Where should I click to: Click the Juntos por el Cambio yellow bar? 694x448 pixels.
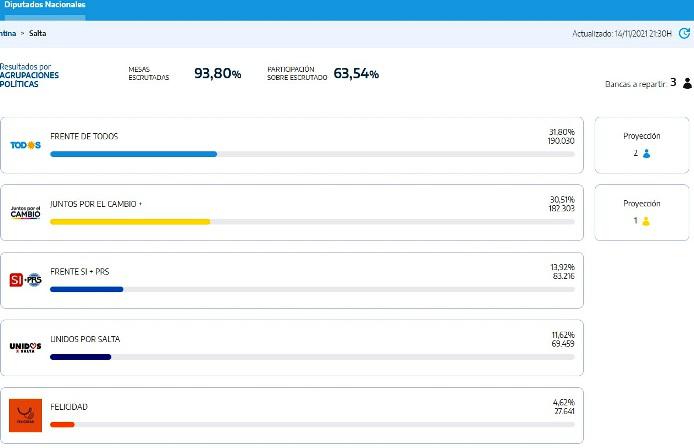[x=130, y=222]
